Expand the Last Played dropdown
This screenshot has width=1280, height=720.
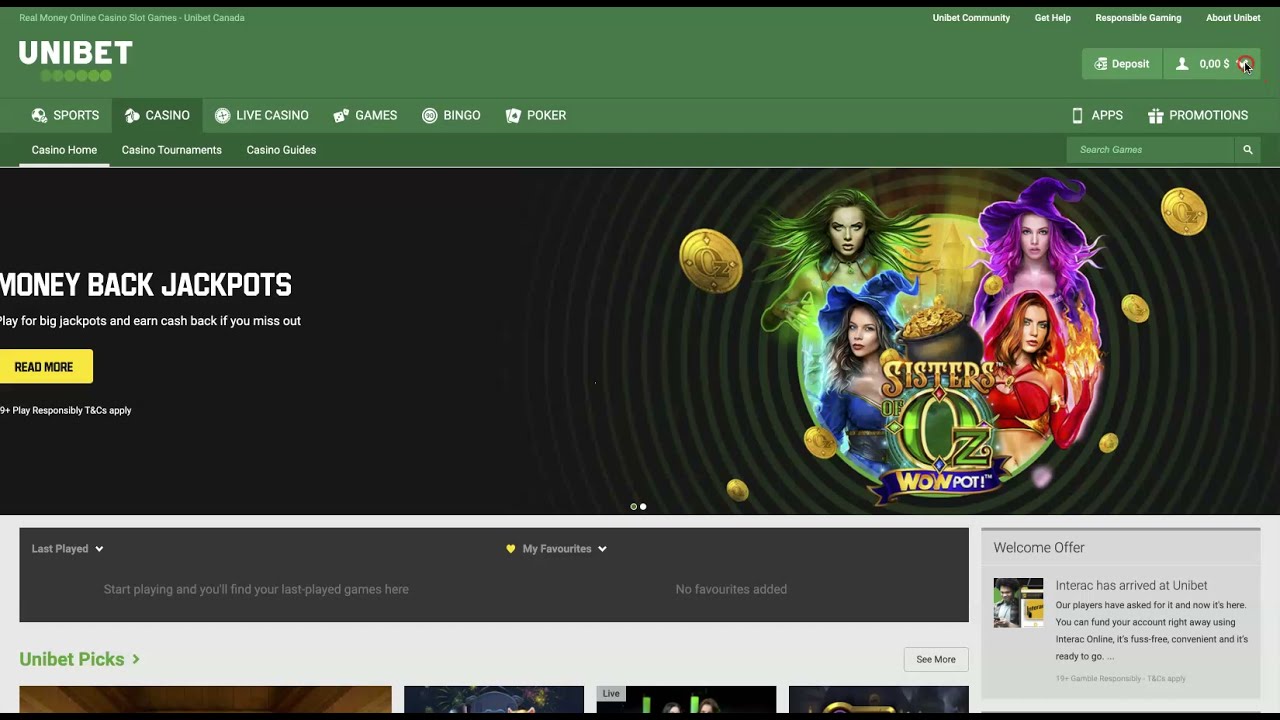(68, 549)
